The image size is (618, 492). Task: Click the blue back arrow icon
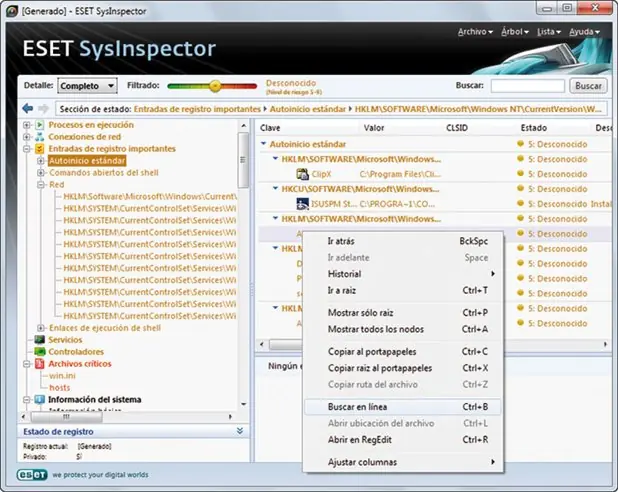tap(28, 108)
